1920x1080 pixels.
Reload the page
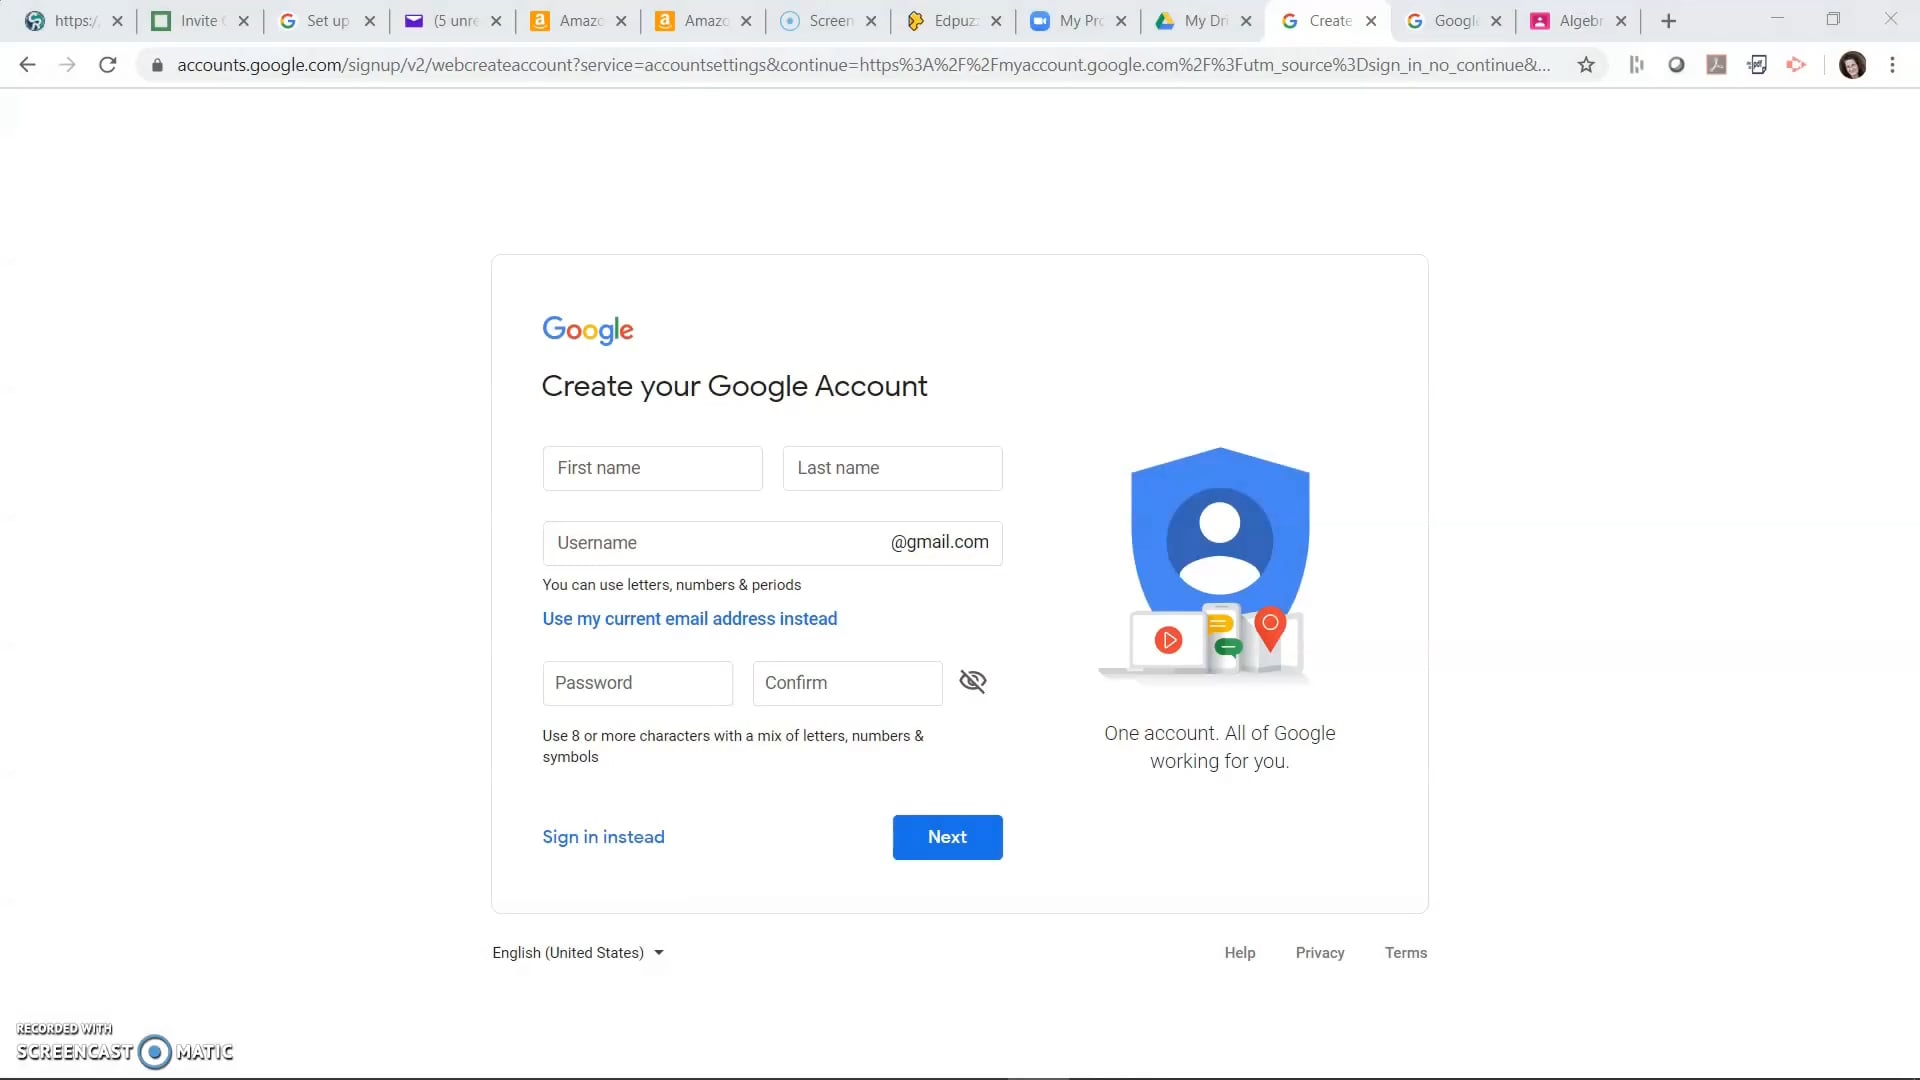(x=108, y=65)
